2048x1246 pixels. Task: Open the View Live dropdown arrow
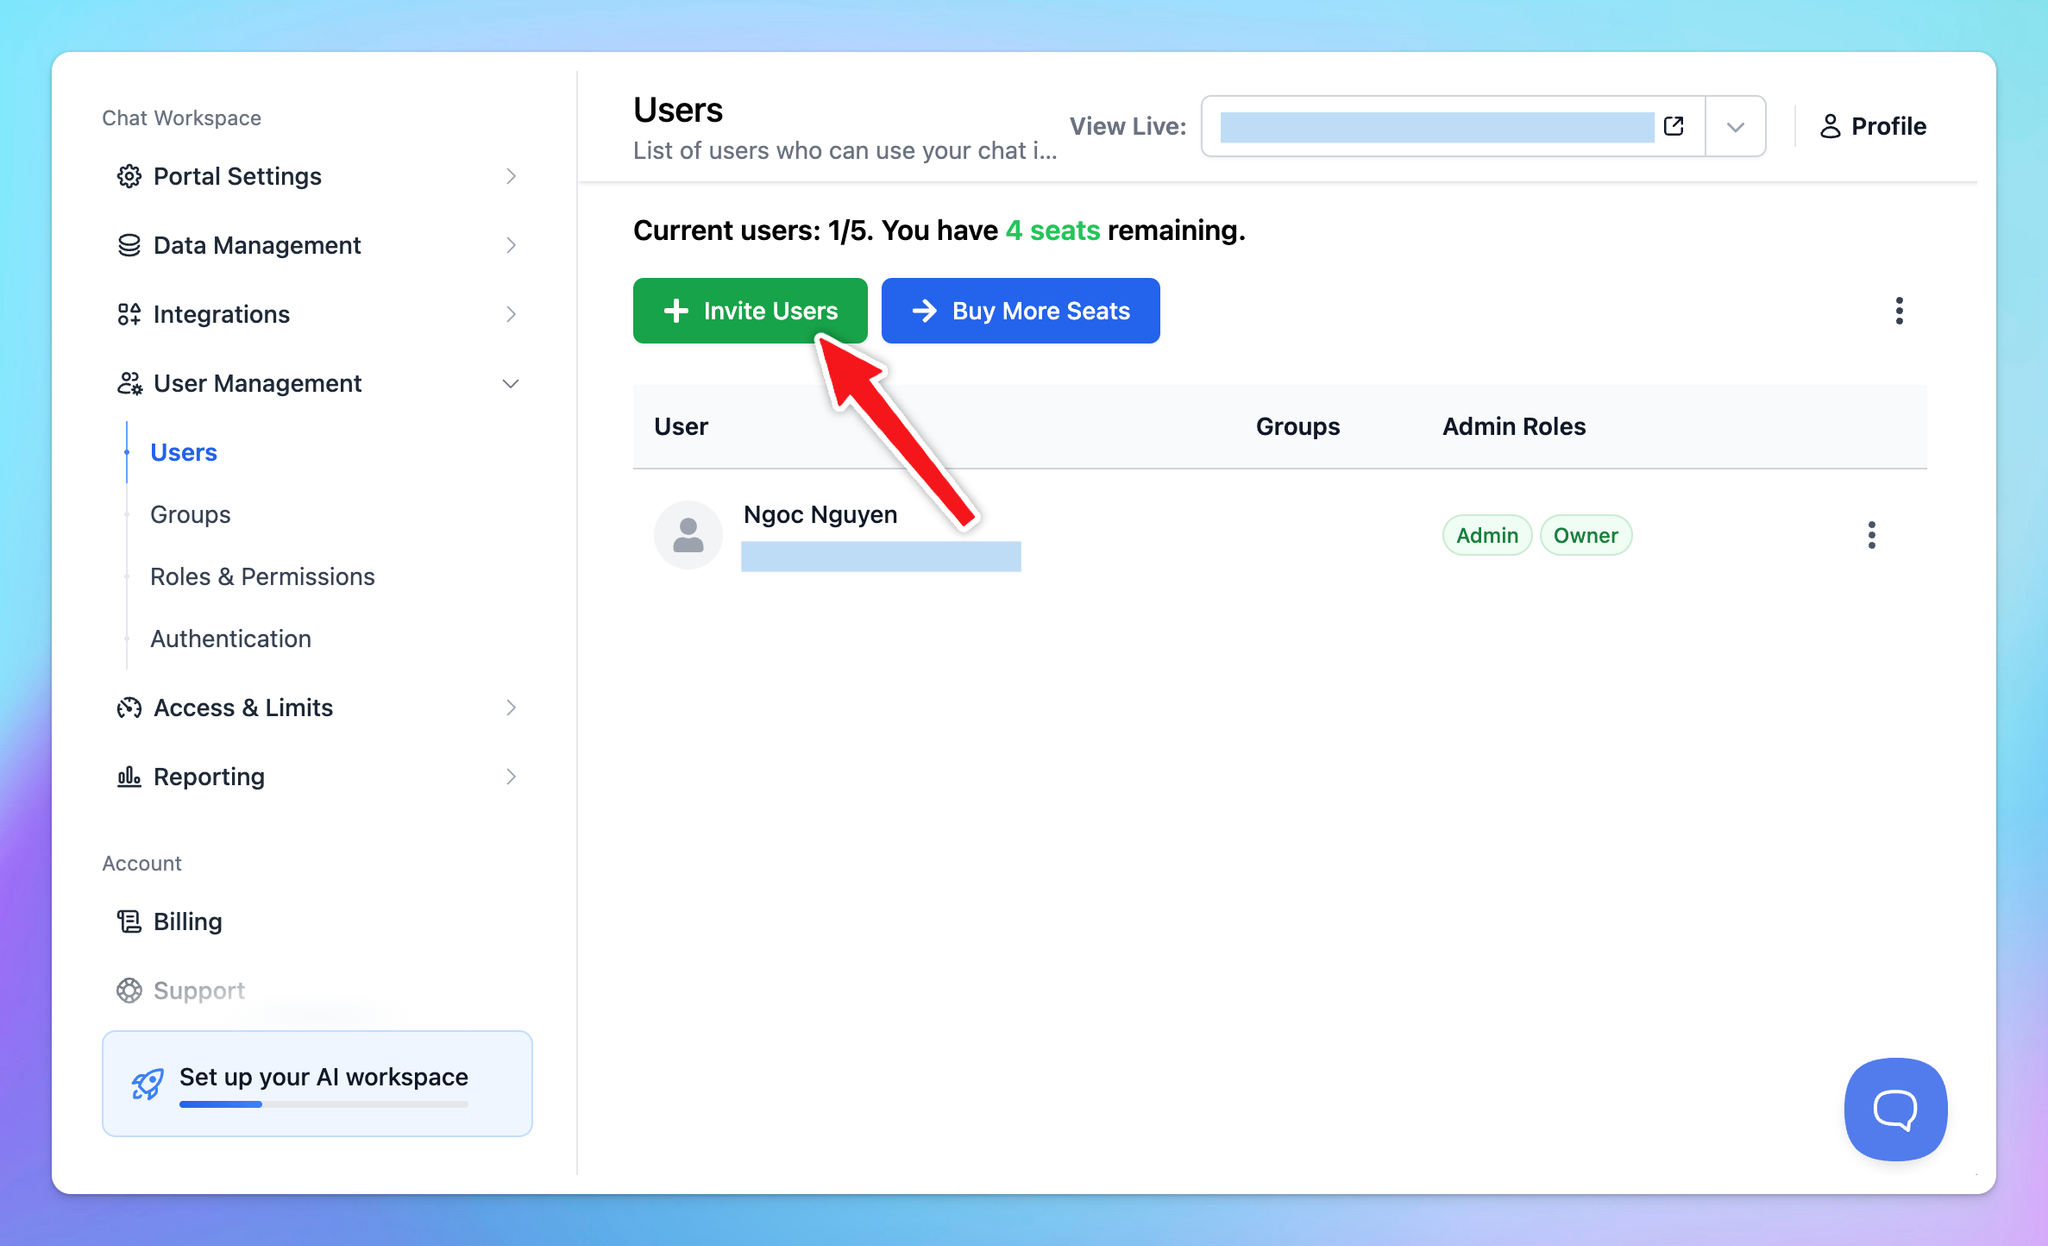pyautogui.click(x=1736, y=127)
